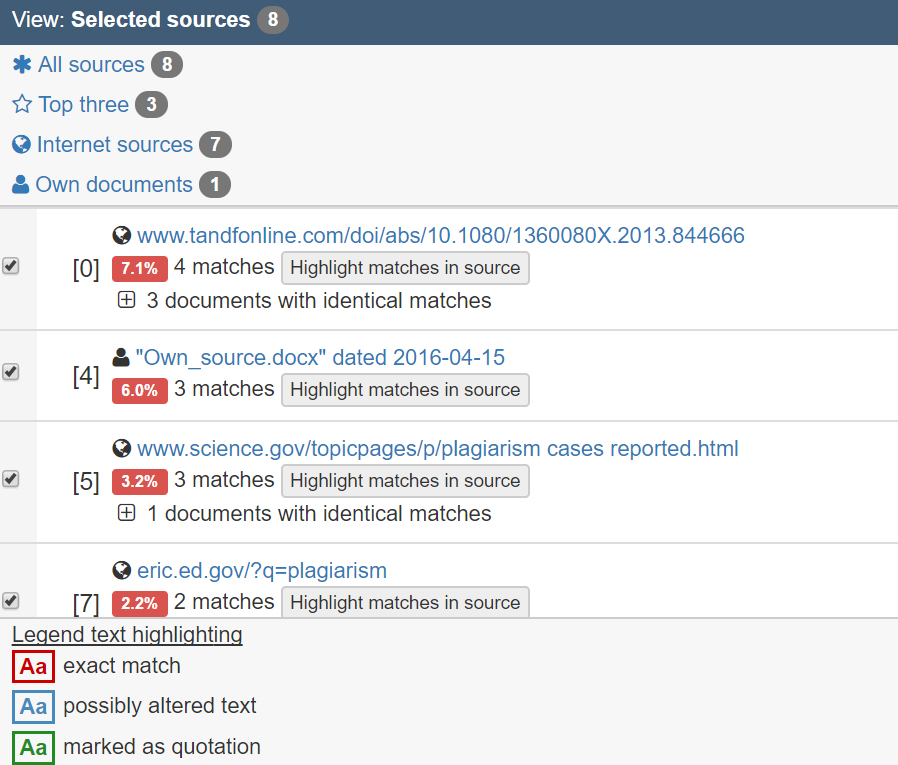This screenshot has width=898, height=765.
Task: Click the globe icon before tandfonline link
Action: click(x=121, y=235)
